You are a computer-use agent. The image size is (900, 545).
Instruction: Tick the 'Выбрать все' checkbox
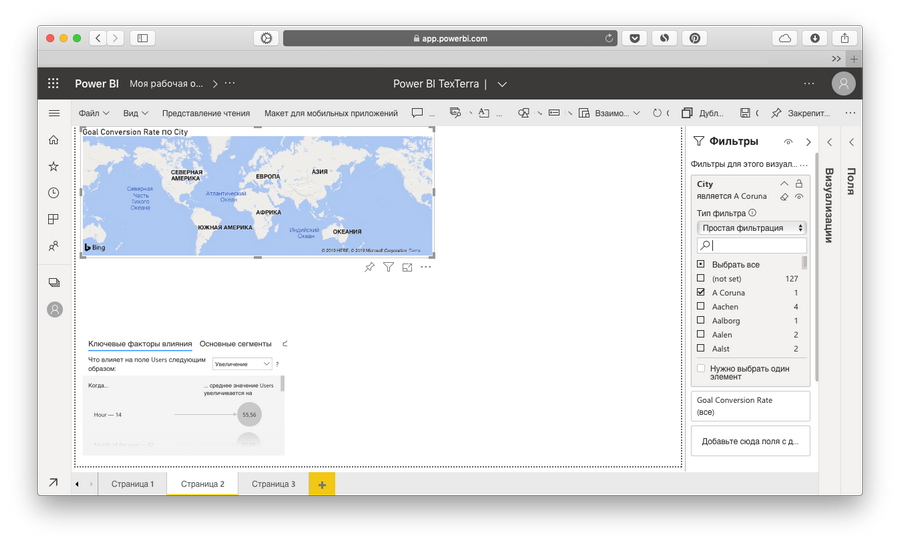tap(701, 264)
